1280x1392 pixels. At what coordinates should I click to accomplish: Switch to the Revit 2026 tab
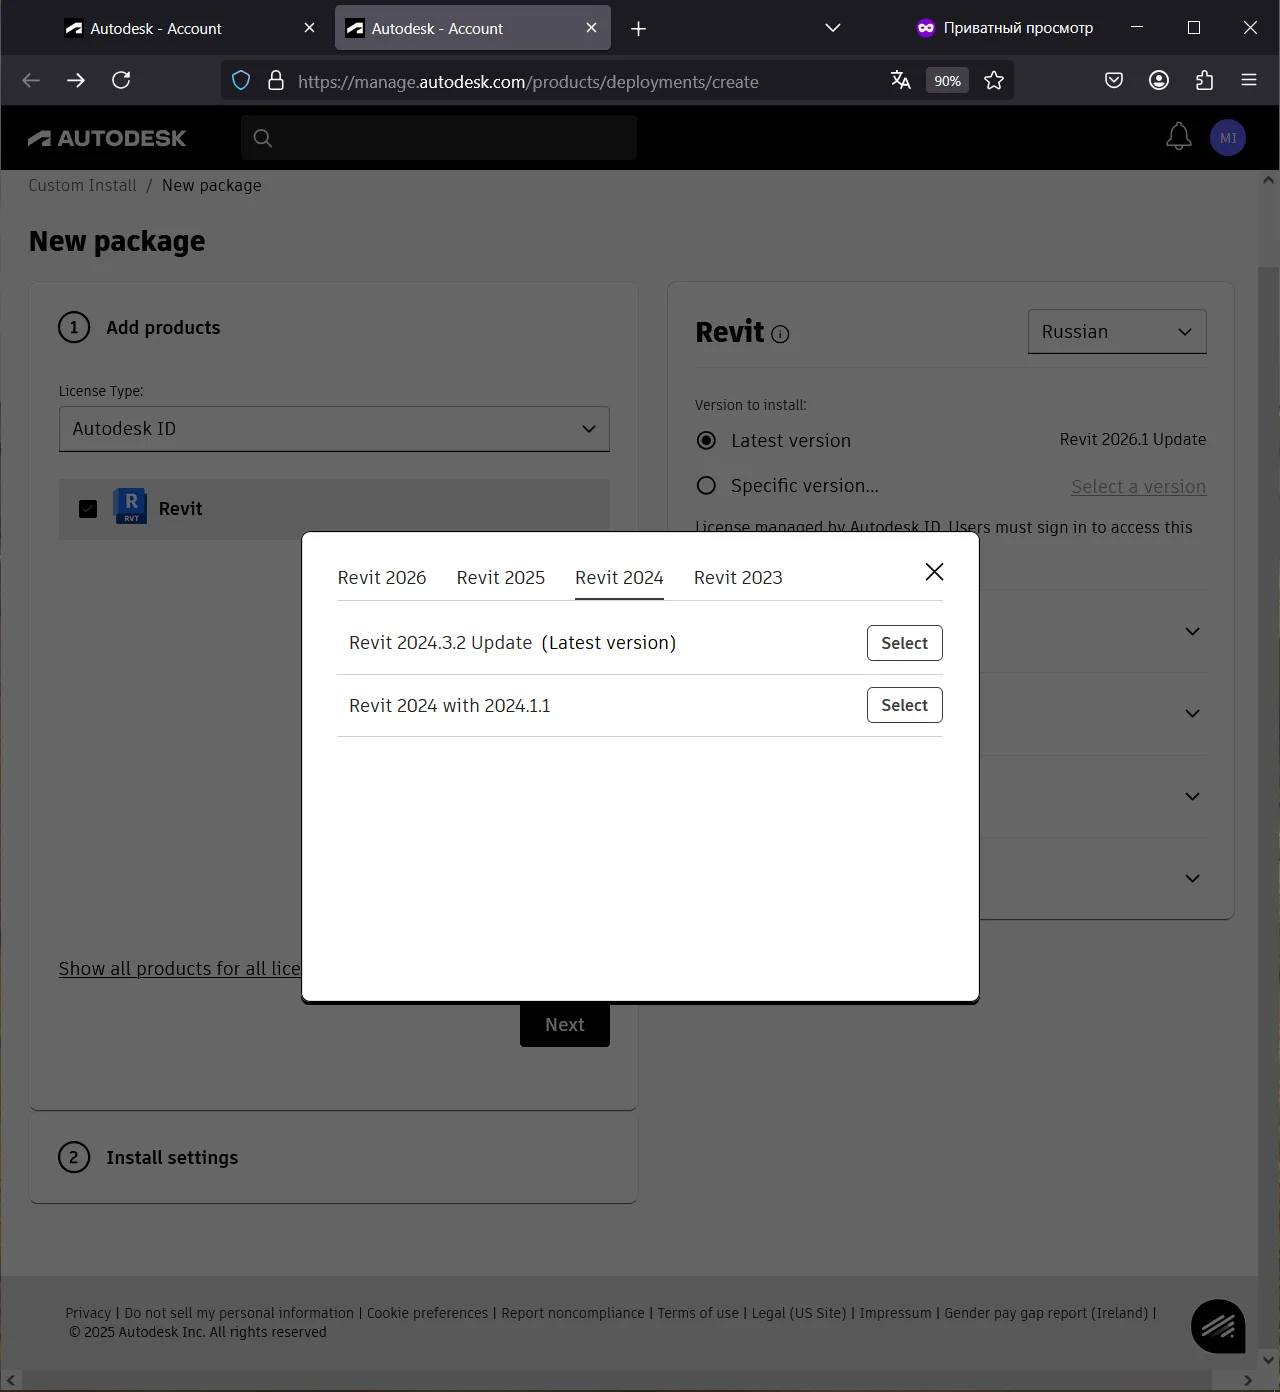click(382, 578)
